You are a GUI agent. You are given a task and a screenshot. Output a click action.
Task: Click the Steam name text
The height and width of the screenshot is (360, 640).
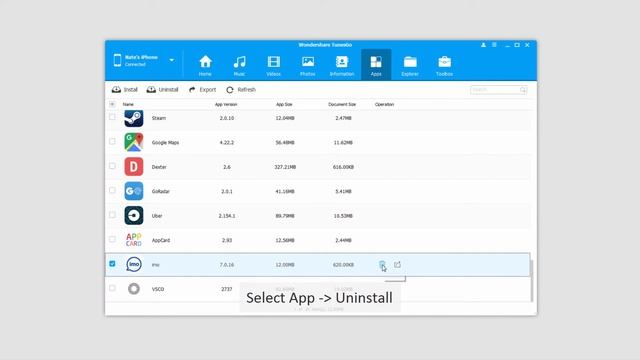[159, 118]
